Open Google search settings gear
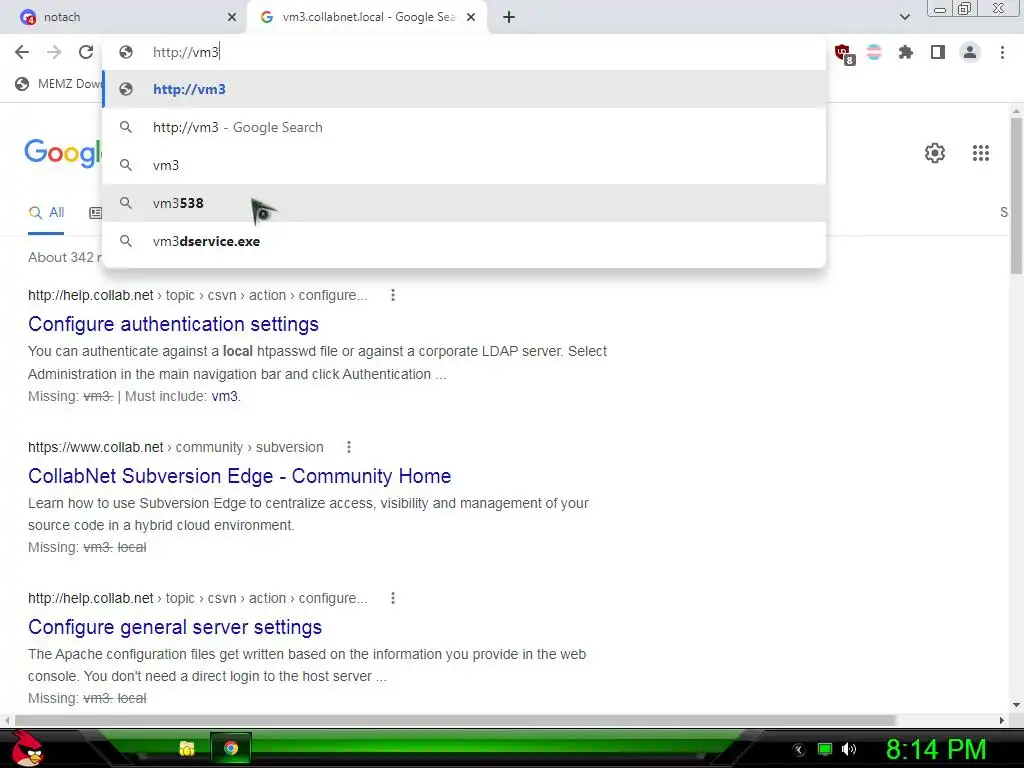Viewport: 1024px width, 768px height. coord(935,153)
